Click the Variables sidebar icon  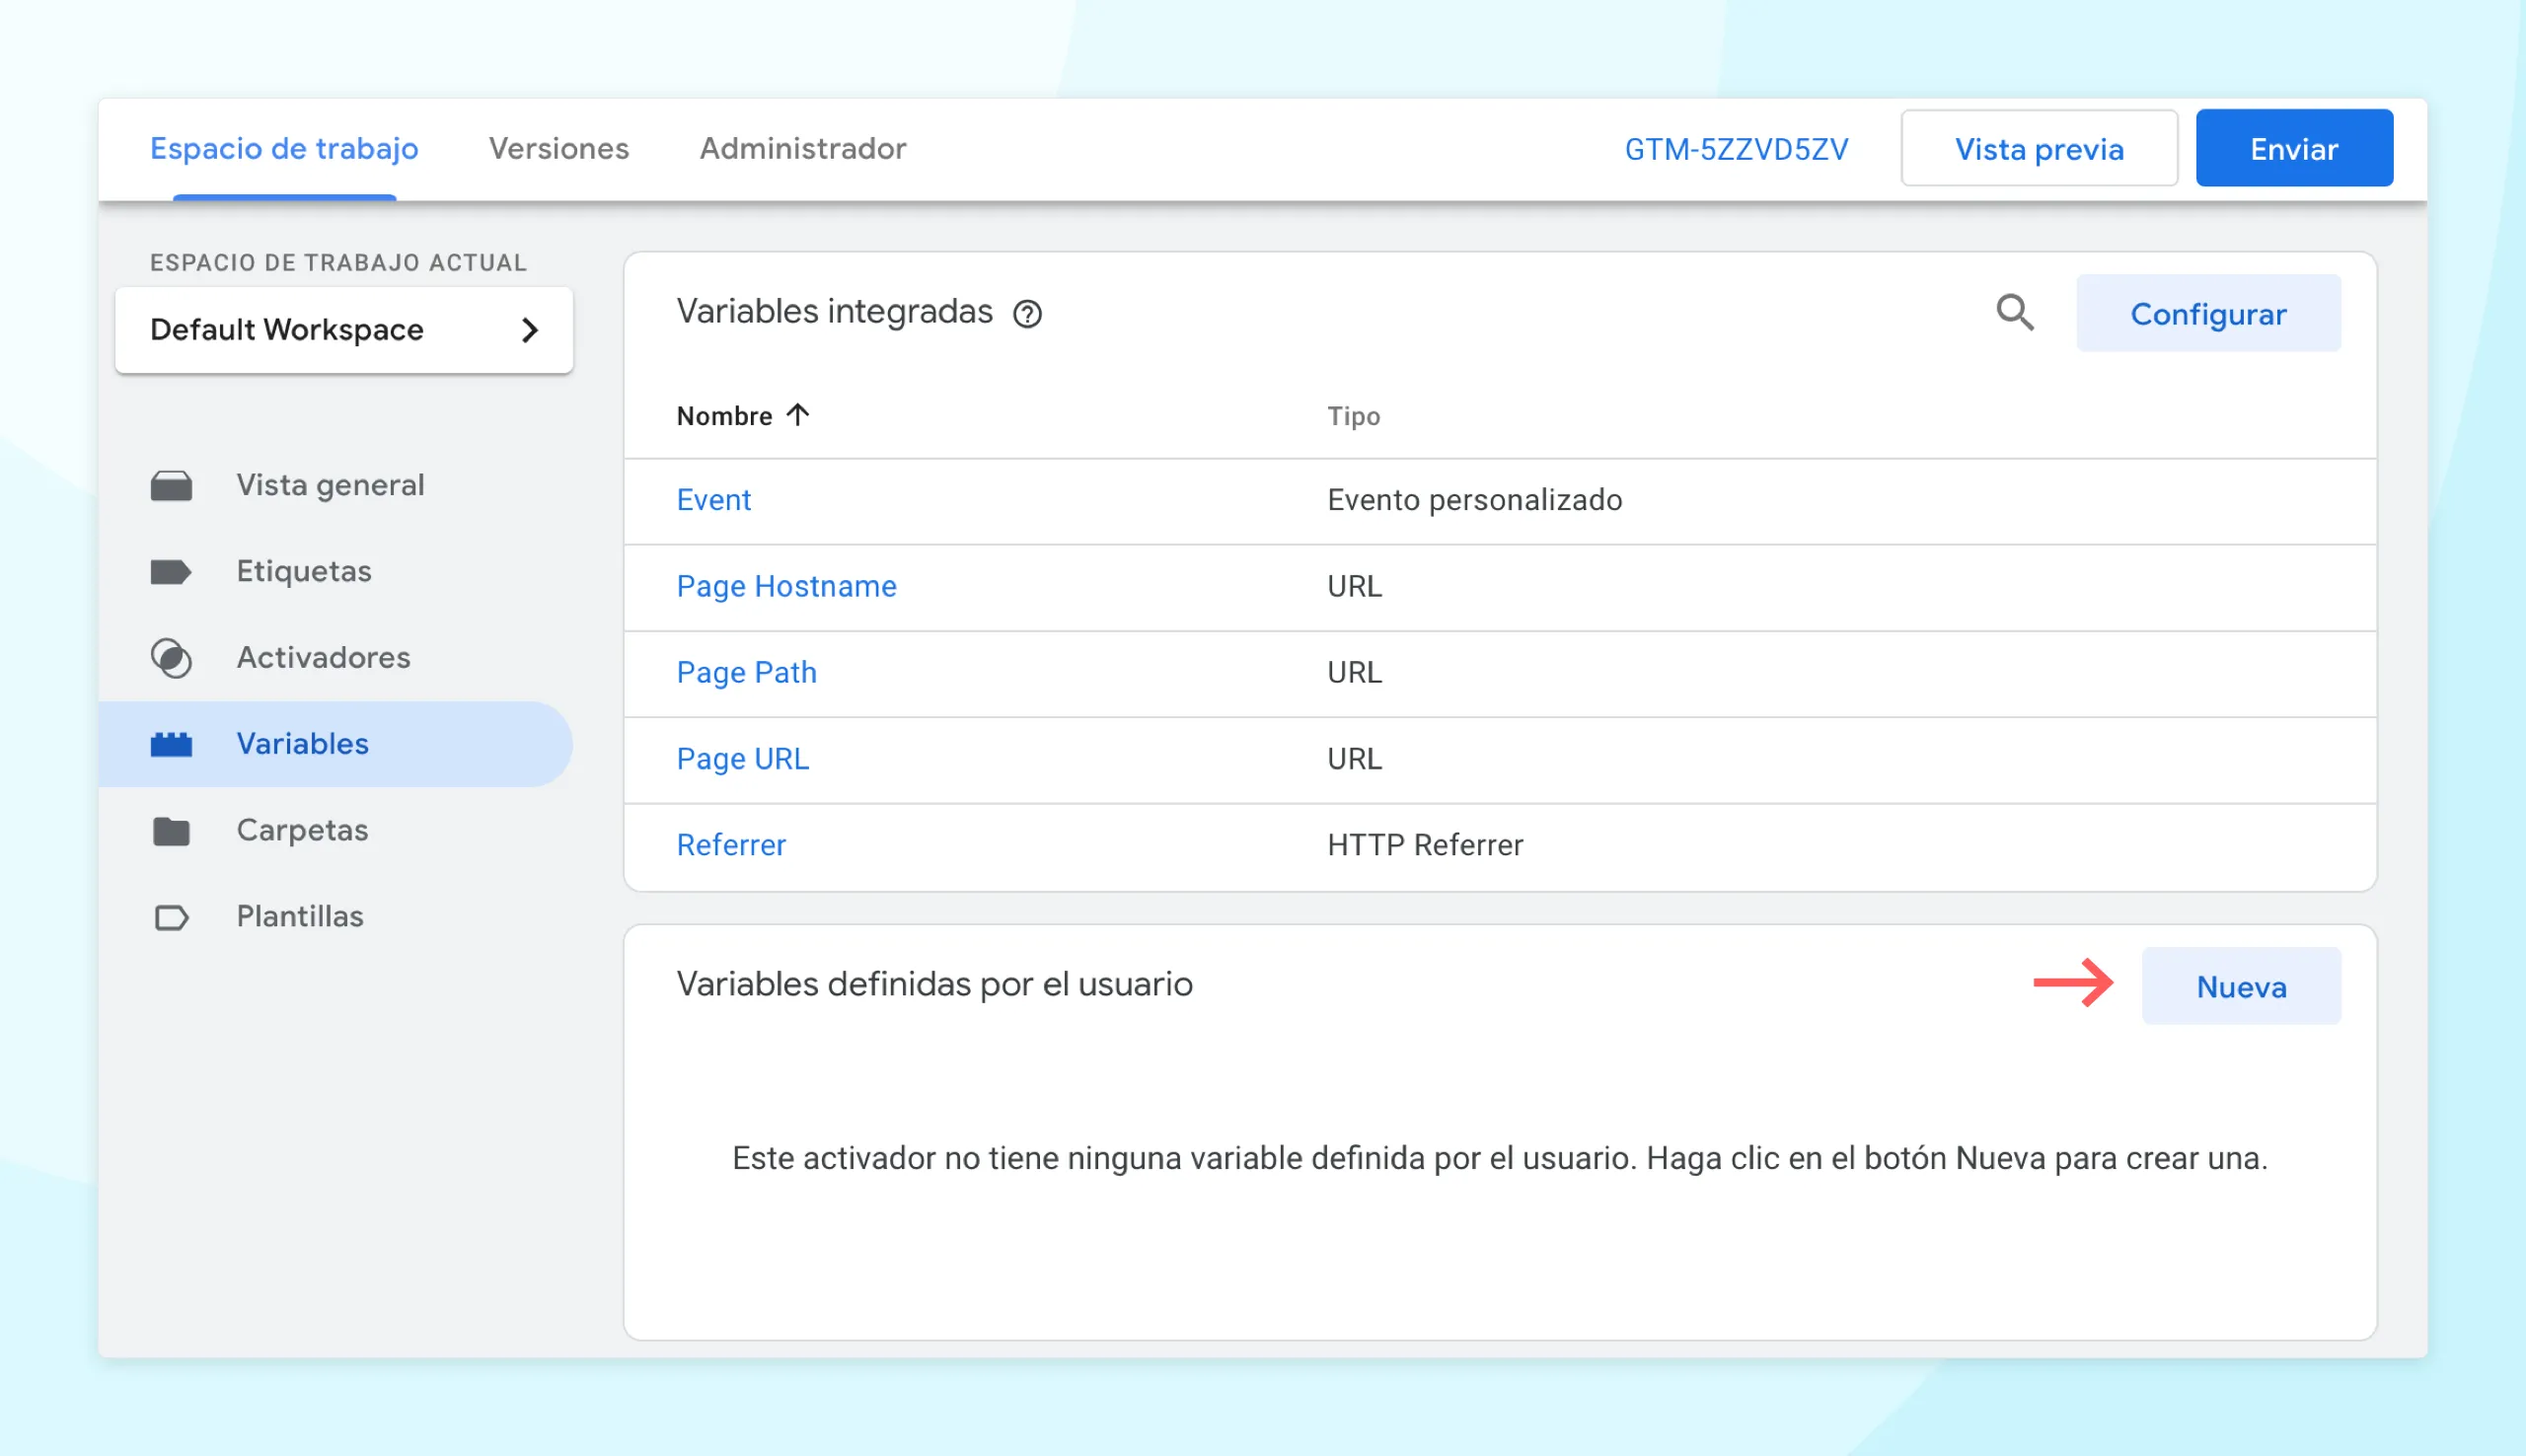coord(174,743)
